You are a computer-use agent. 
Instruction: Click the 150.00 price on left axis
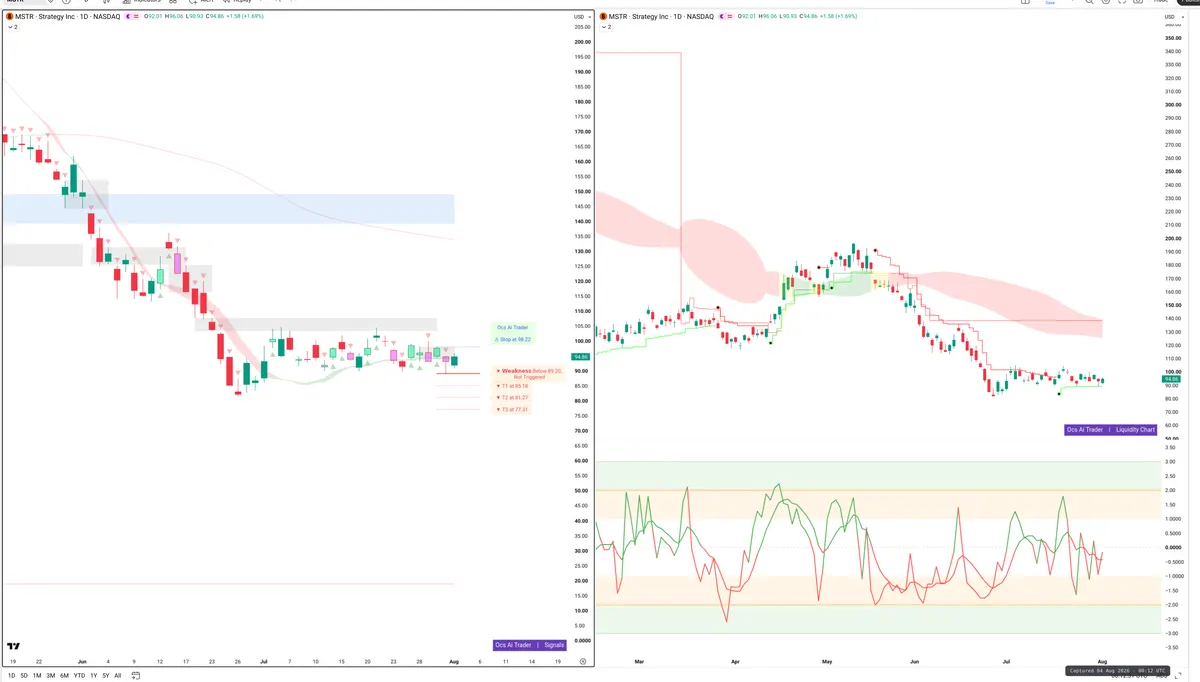pyautogui.click(x=581, y=191)
